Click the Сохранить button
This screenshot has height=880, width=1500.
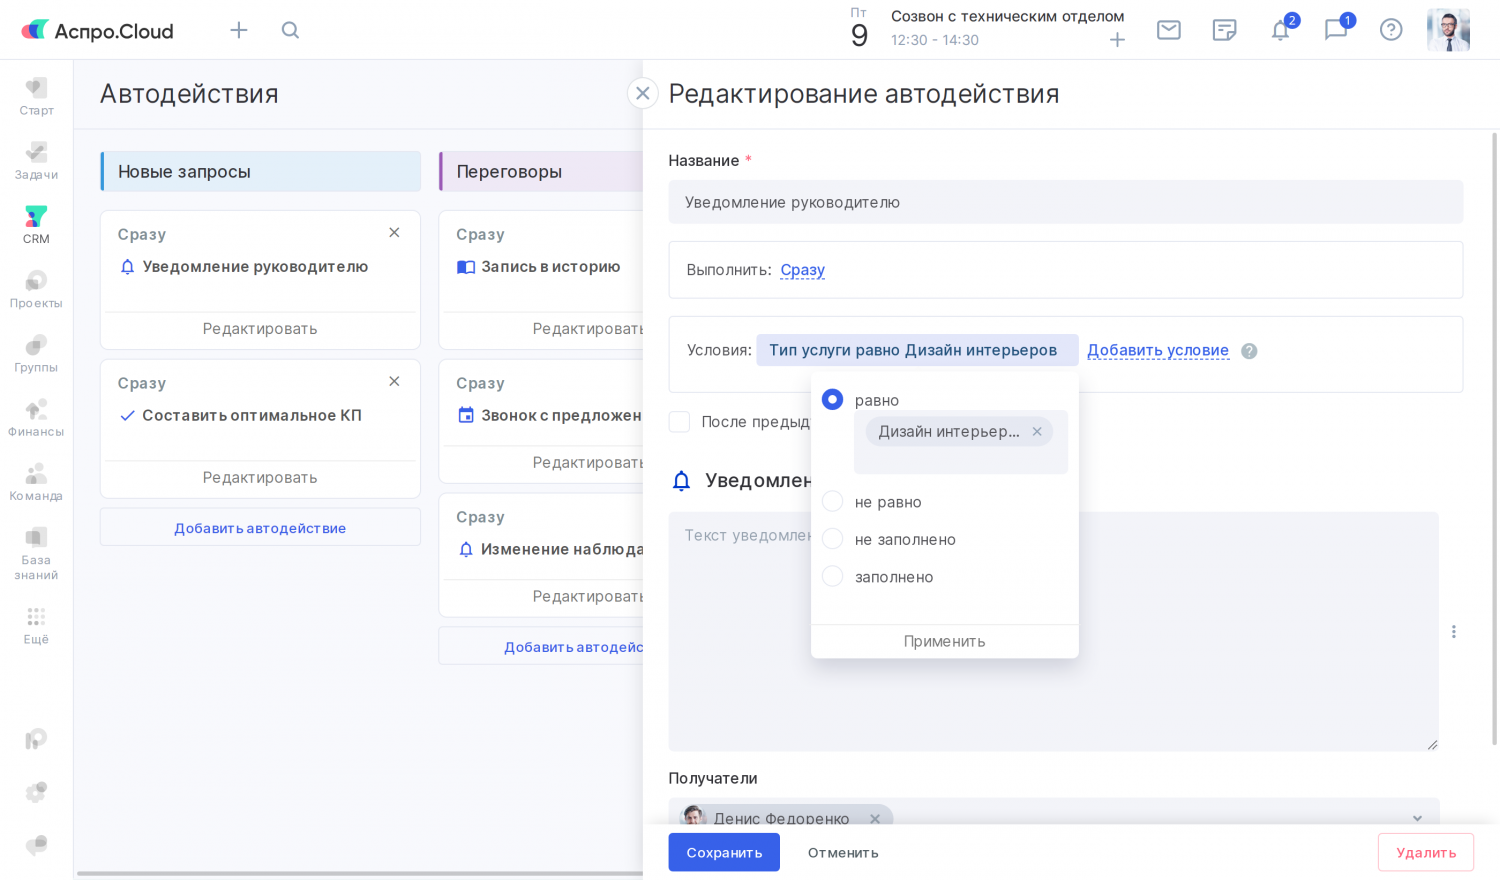click(724, 852)
